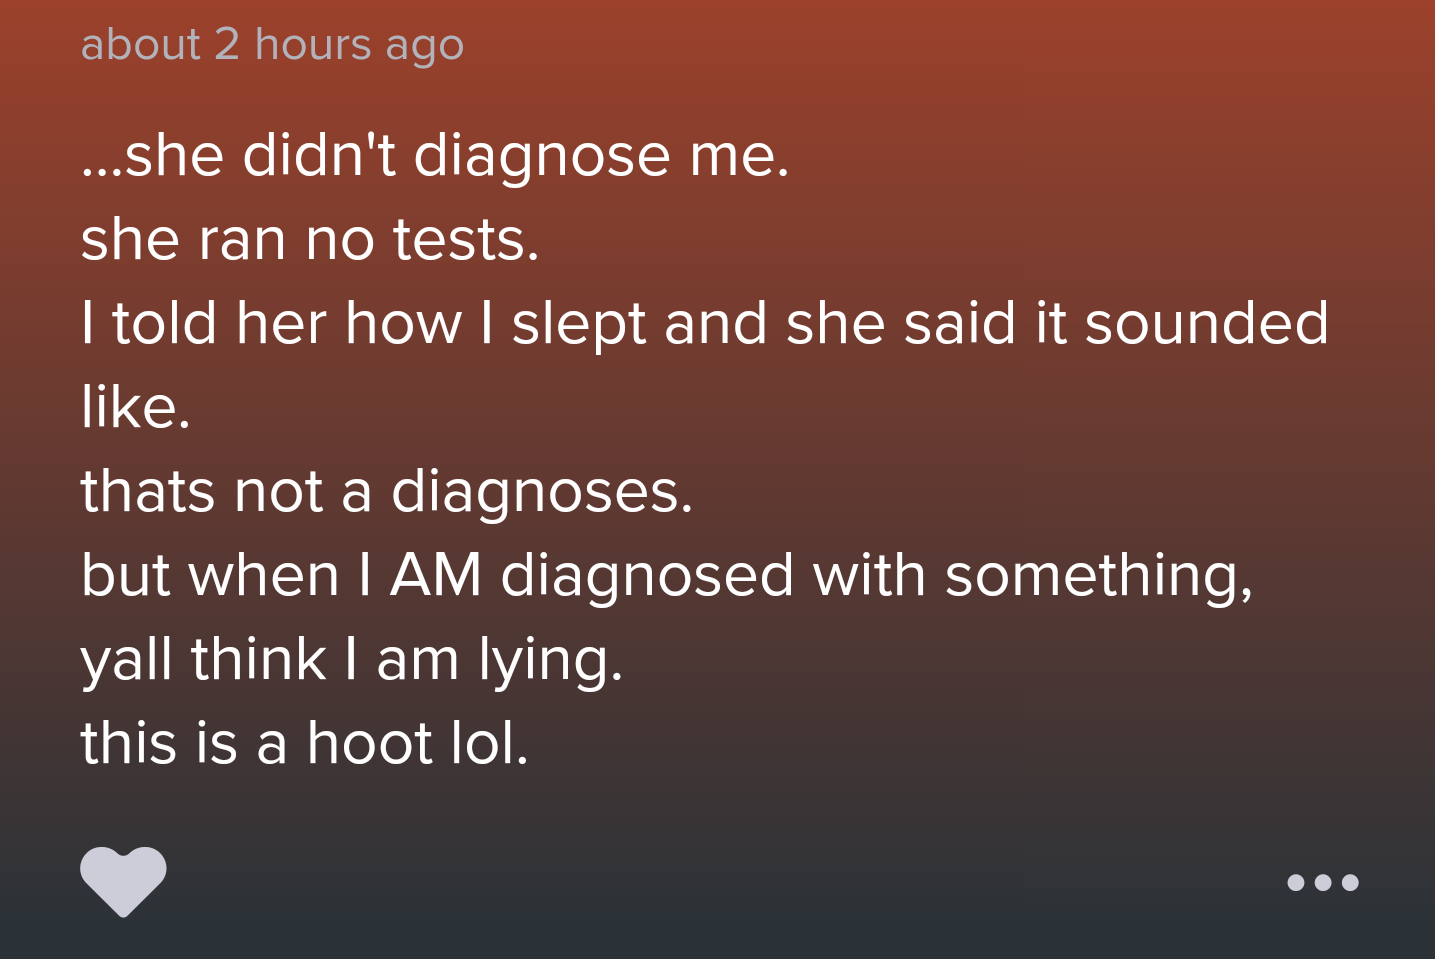This screenshot has height=959, width=1435.
Task: Click the word 'slept'
Action: click(x=580, y=326)
